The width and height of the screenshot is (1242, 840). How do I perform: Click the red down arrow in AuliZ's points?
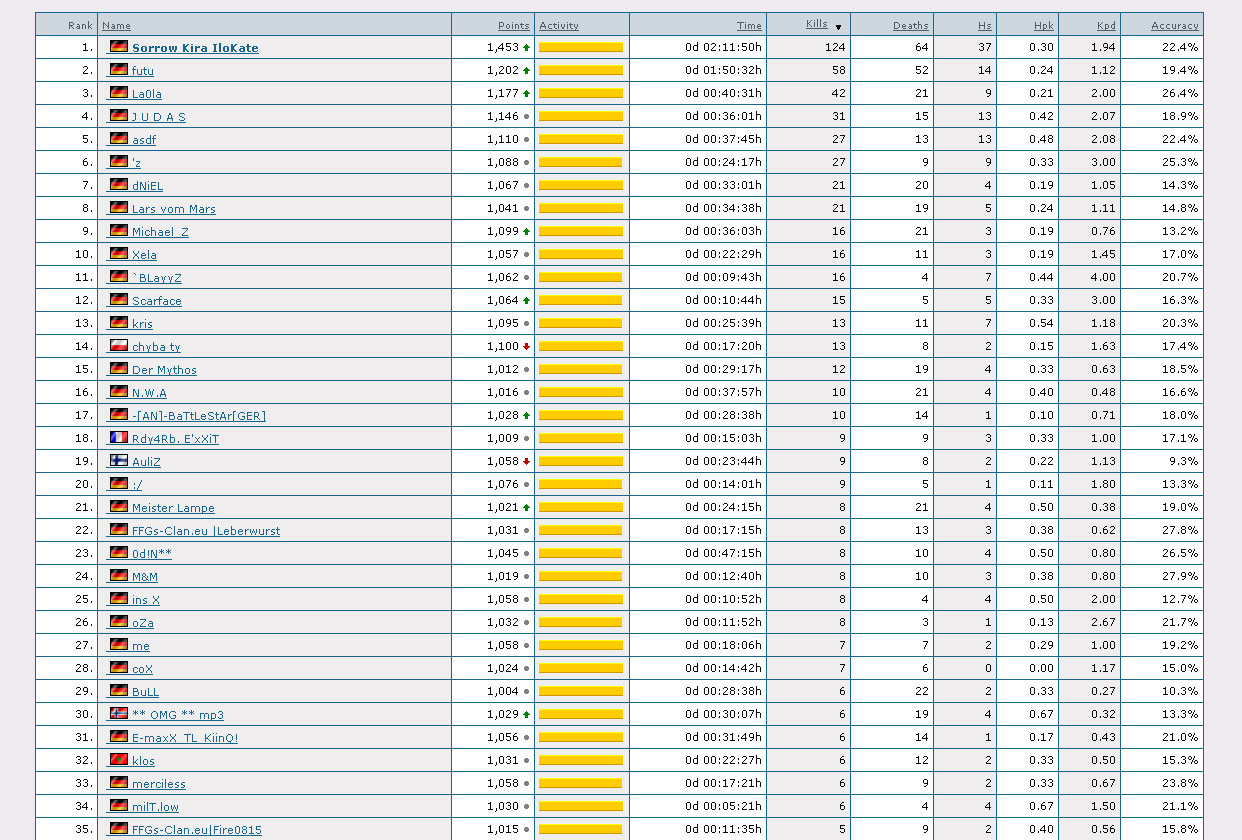pyautogui.click(x=526, y=462)
